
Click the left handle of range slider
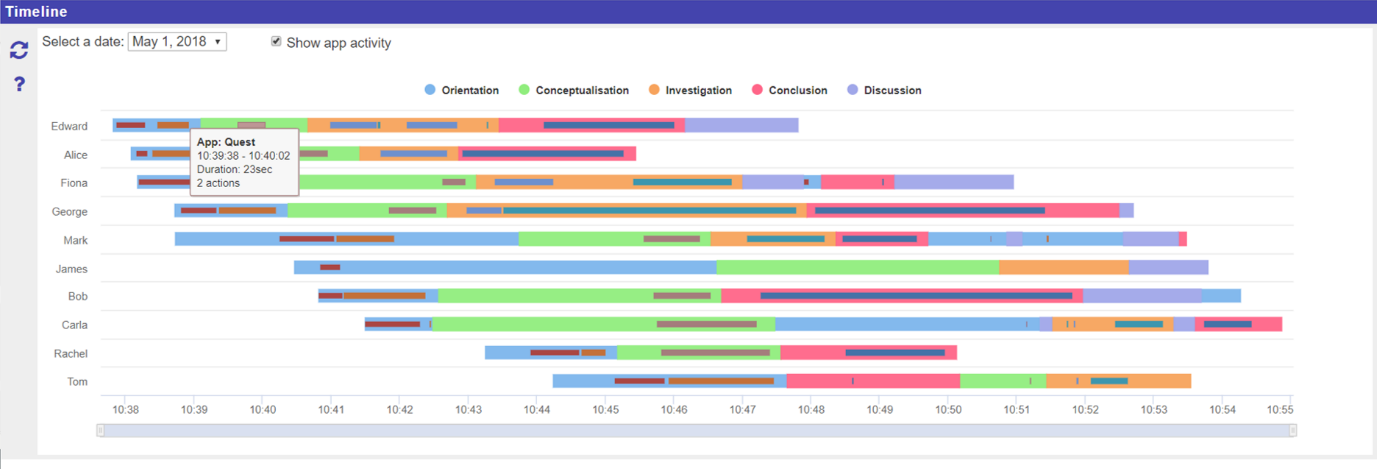coord(100,430)
